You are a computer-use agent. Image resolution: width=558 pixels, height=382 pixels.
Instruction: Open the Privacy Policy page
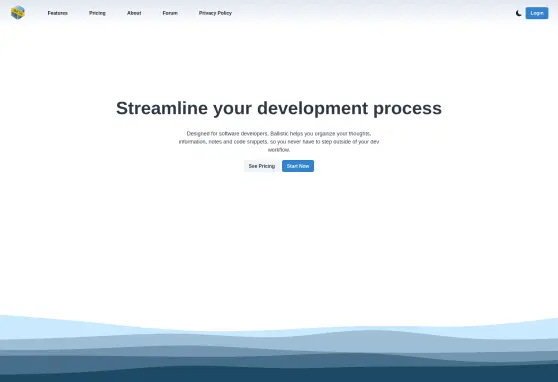click(x=215, y=13)
